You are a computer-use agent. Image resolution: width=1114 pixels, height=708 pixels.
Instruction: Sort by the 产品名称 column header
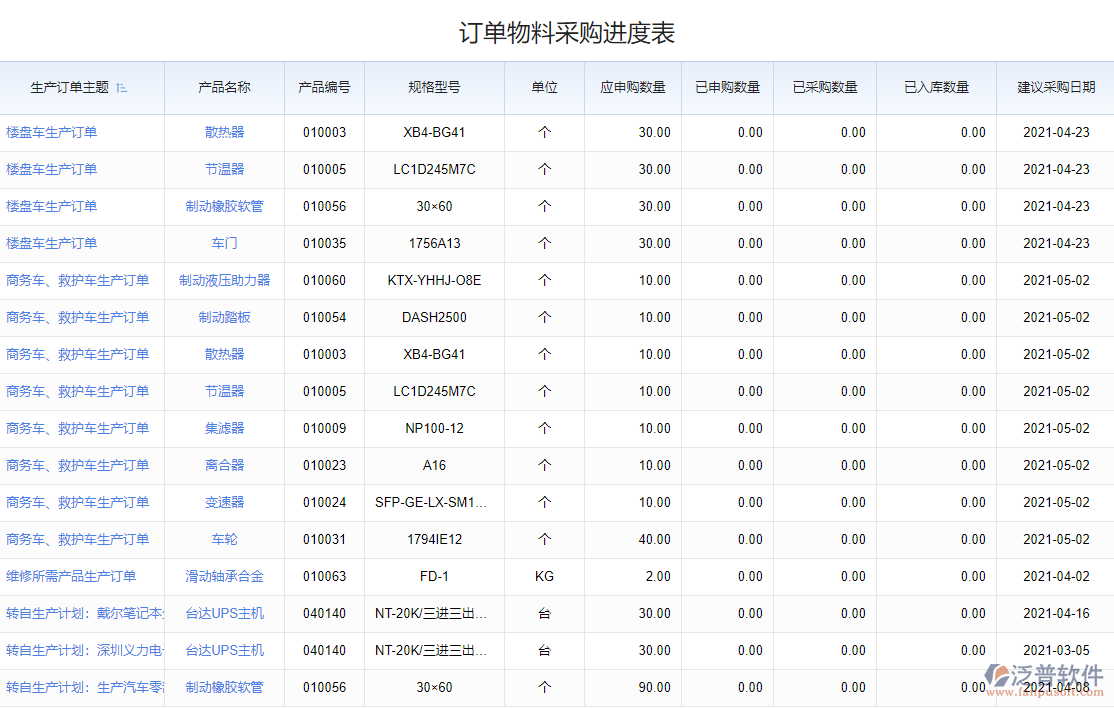(224, 87)
